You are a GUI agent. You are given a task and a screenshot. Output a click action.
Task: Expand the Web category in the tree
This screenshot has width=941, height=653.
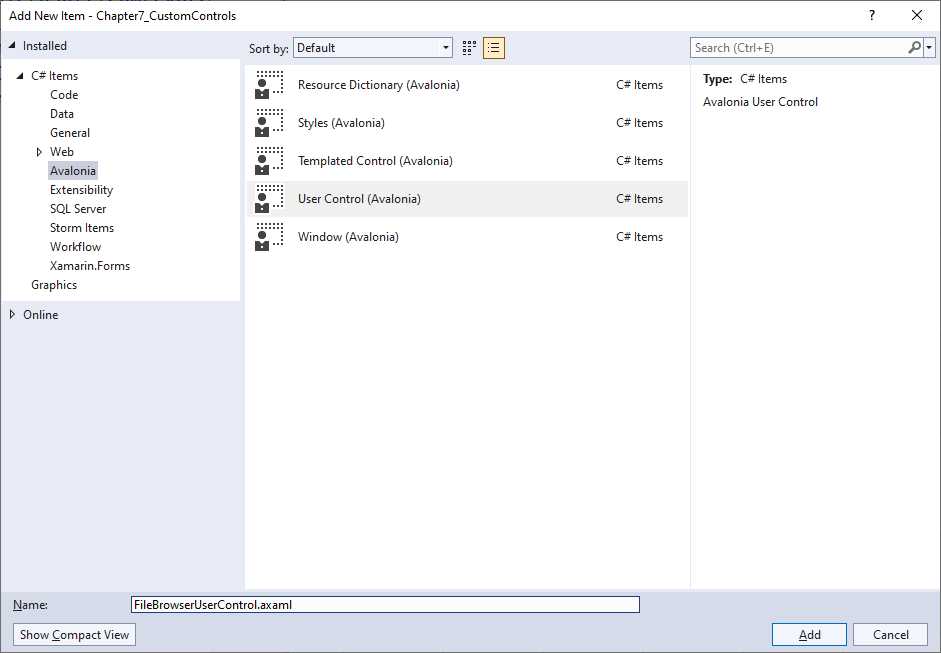(x=40, y=151)
